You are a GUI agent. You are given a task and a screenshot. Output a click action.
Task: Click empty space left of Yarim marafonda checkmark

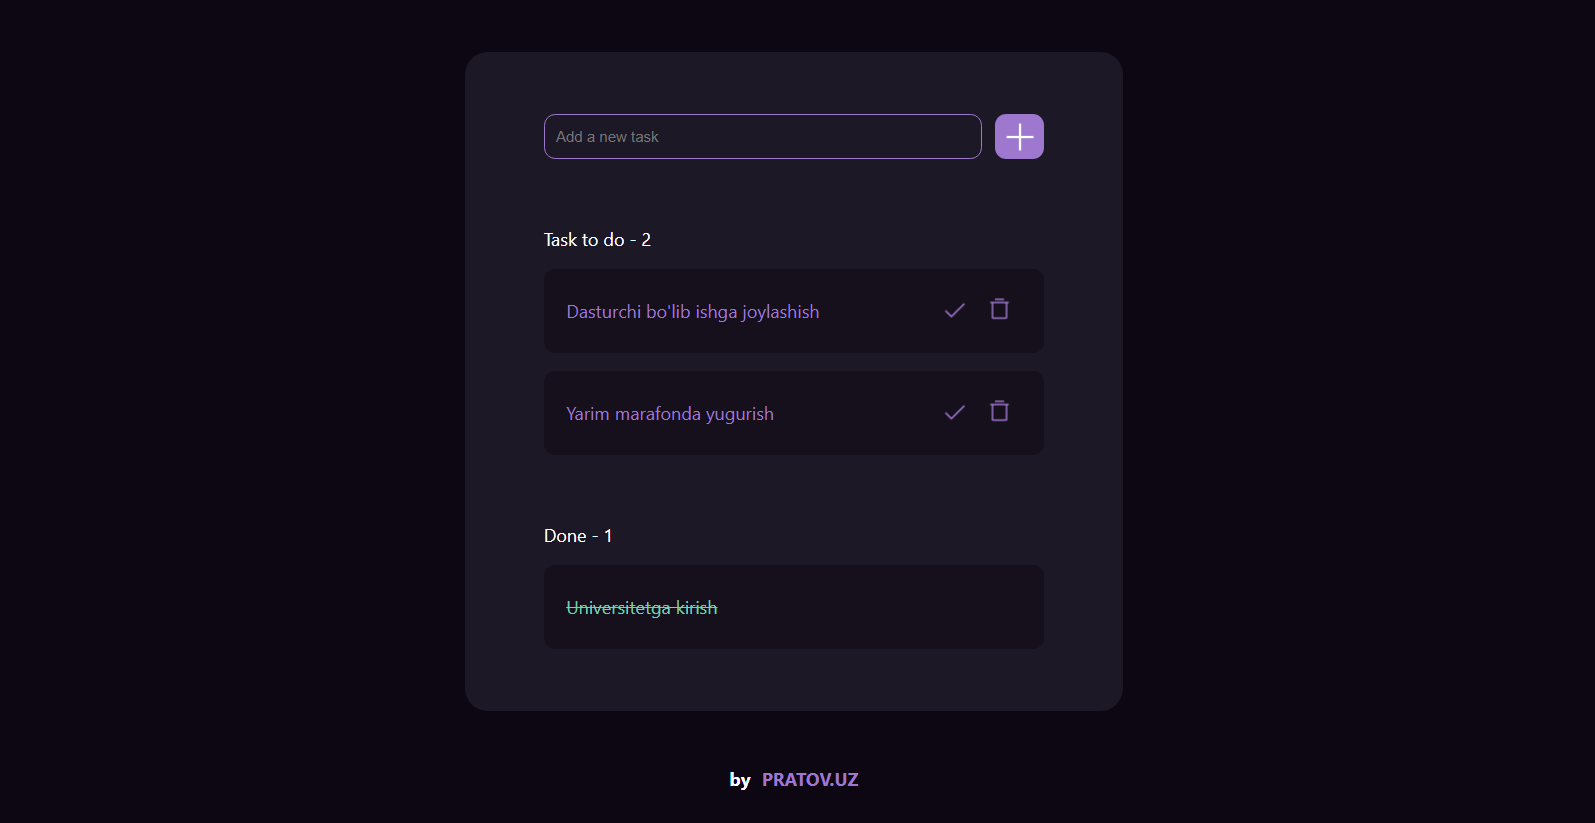pos(870,413)
